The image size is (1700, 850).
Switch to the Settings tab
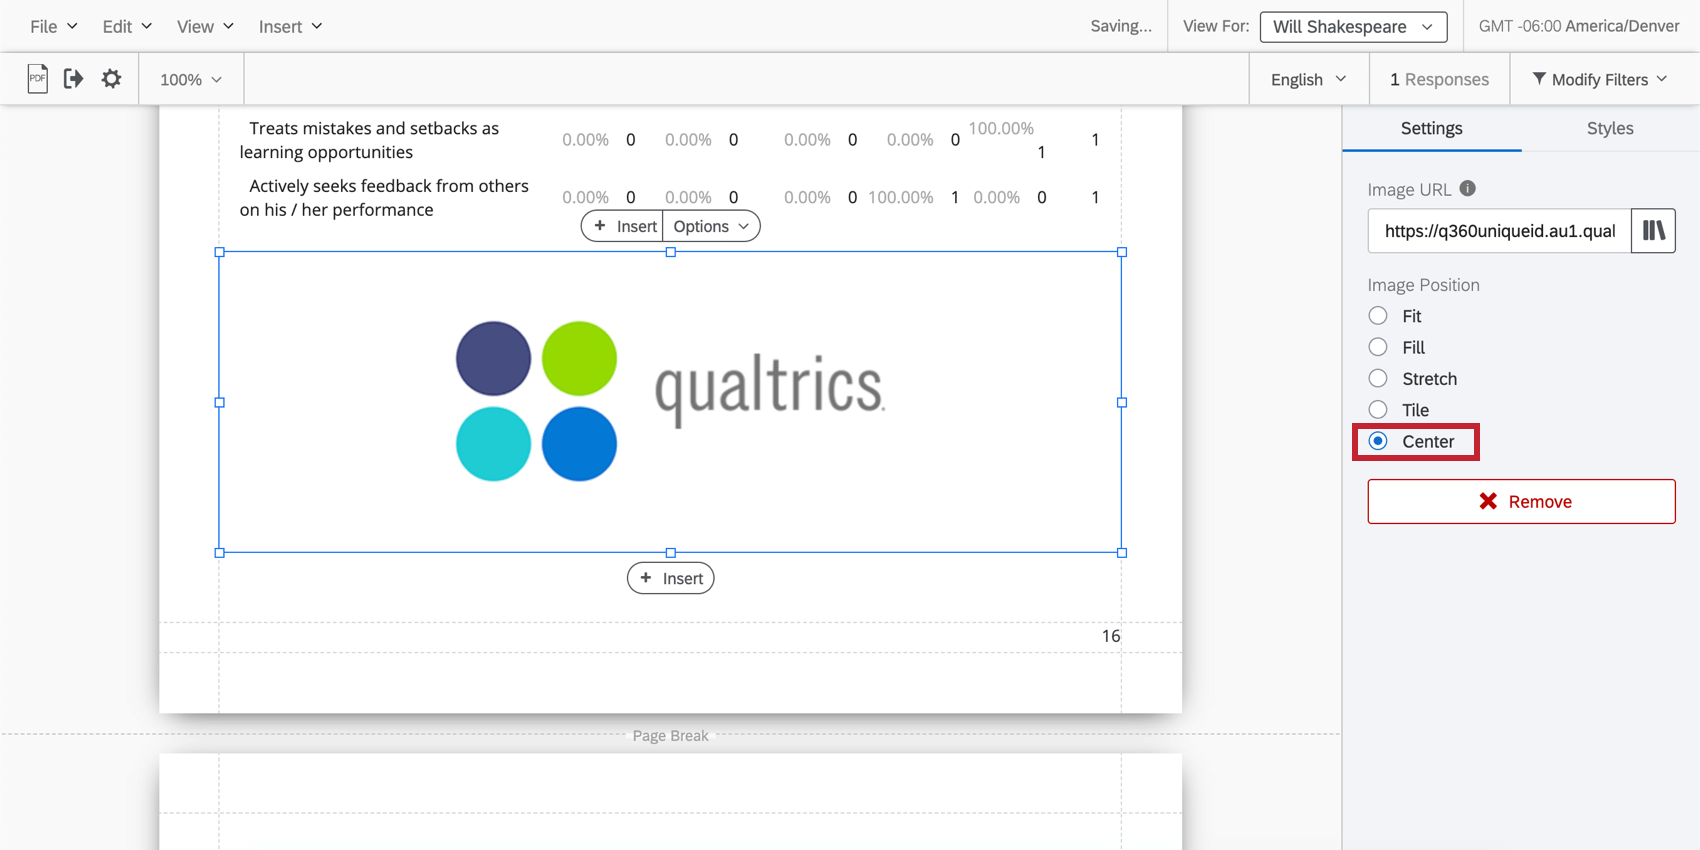[x=1431, y=128]
